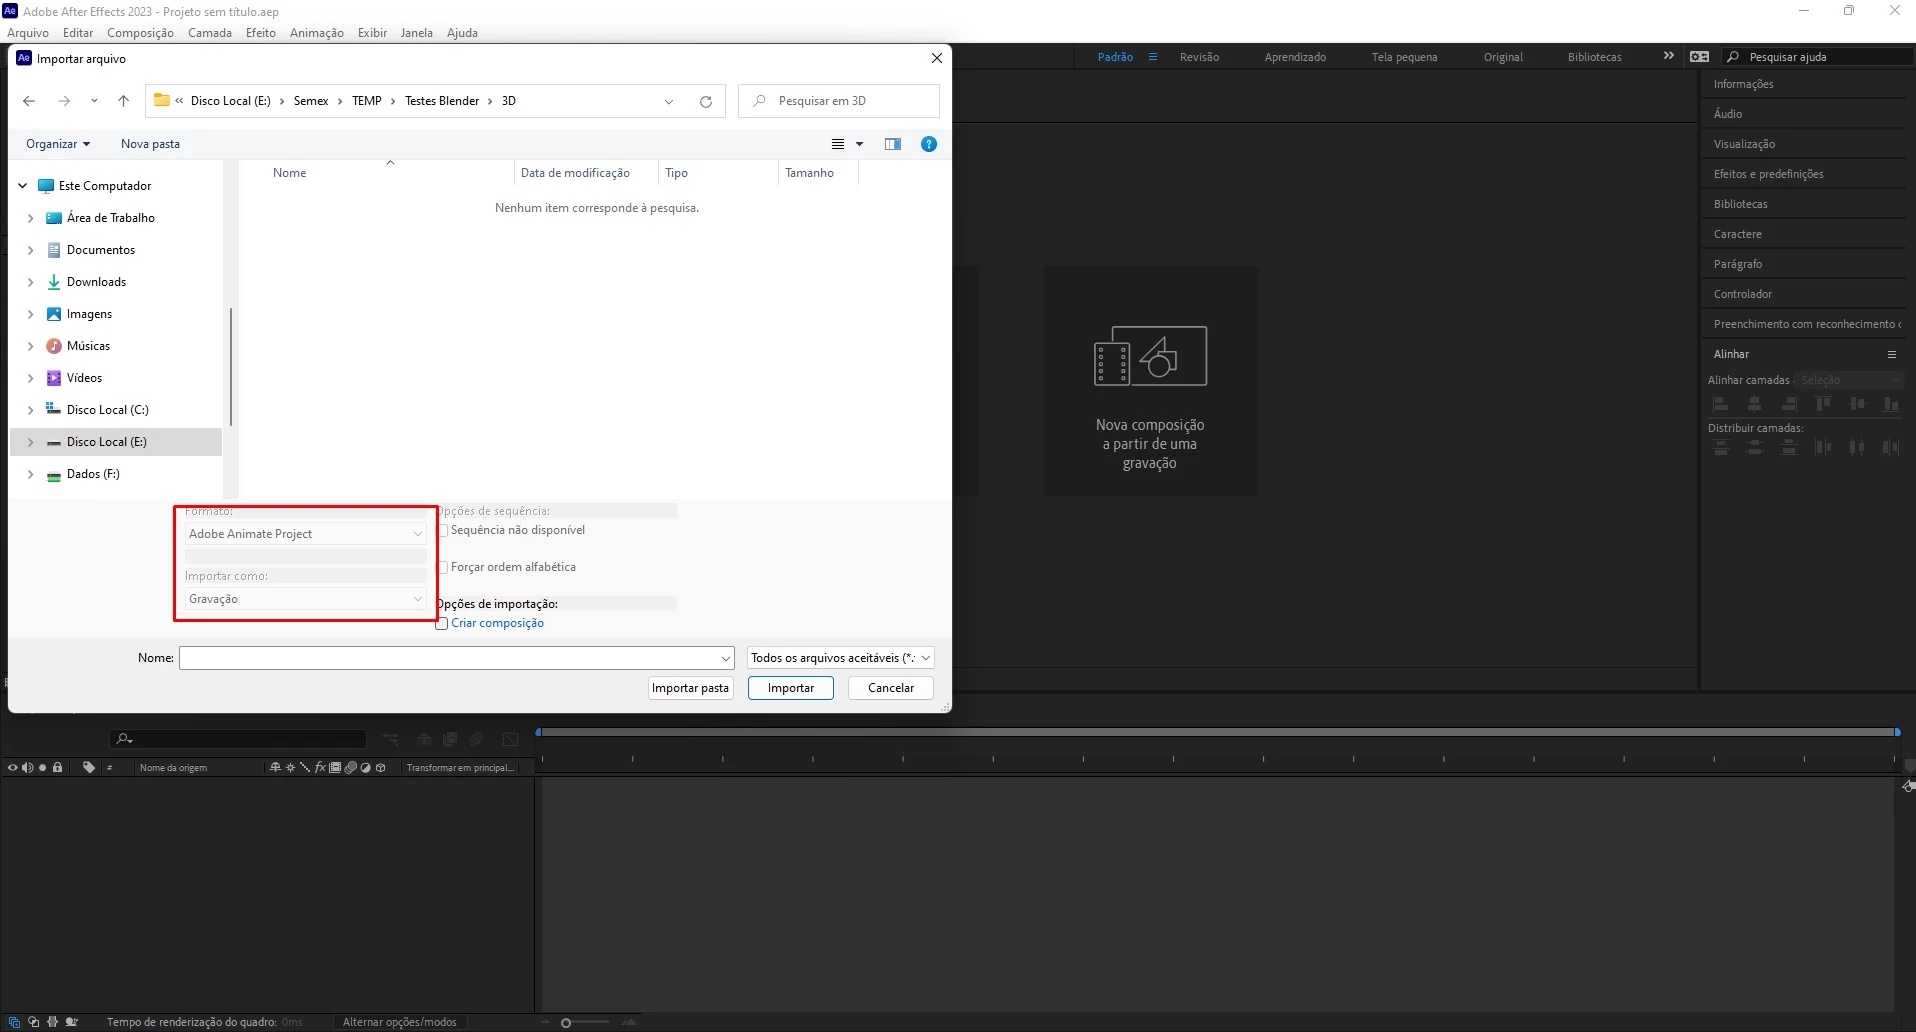Image resolution: width=1916 pixels, height=1032 pixels.
Task: Toggle the render time pane icon
Action: (x=72, y=1022)
